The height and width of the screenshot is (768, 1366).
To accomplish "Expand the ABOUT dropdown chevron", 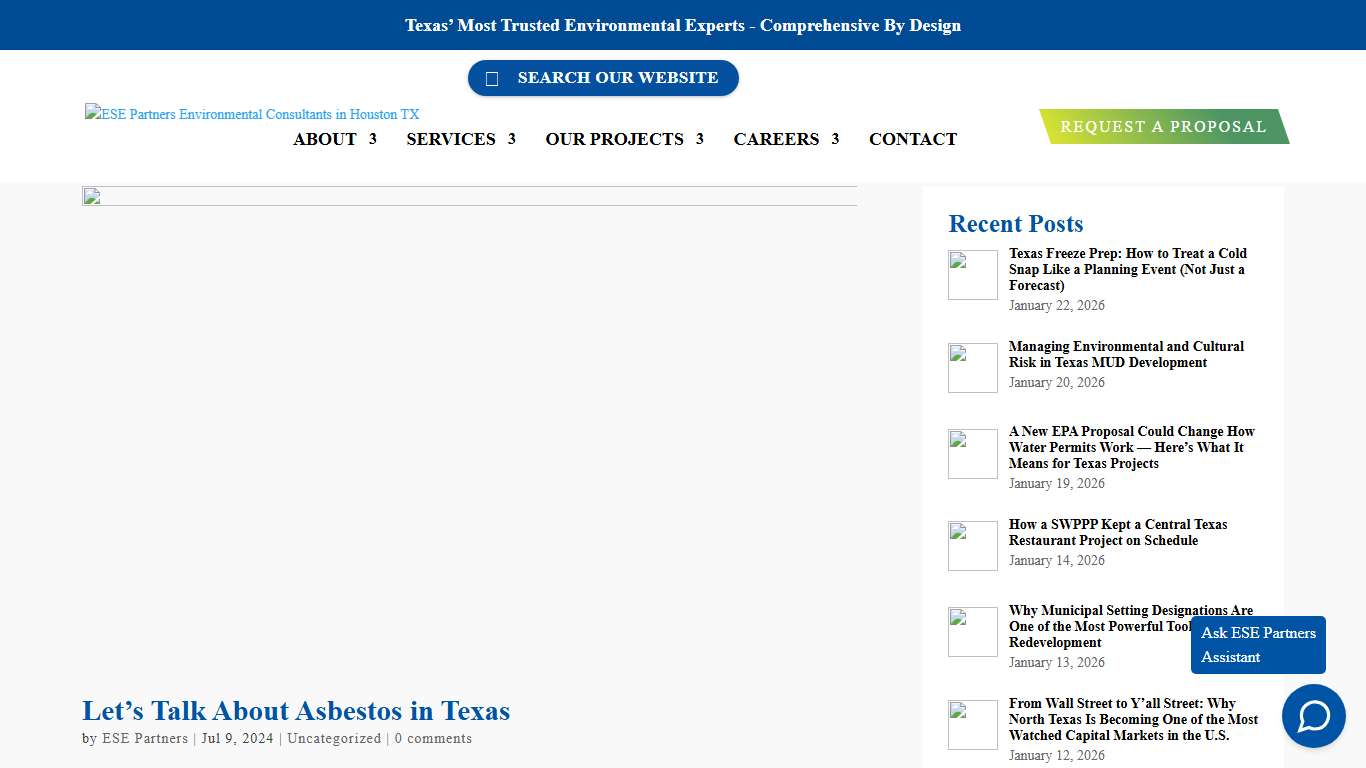I will [374, 139].
